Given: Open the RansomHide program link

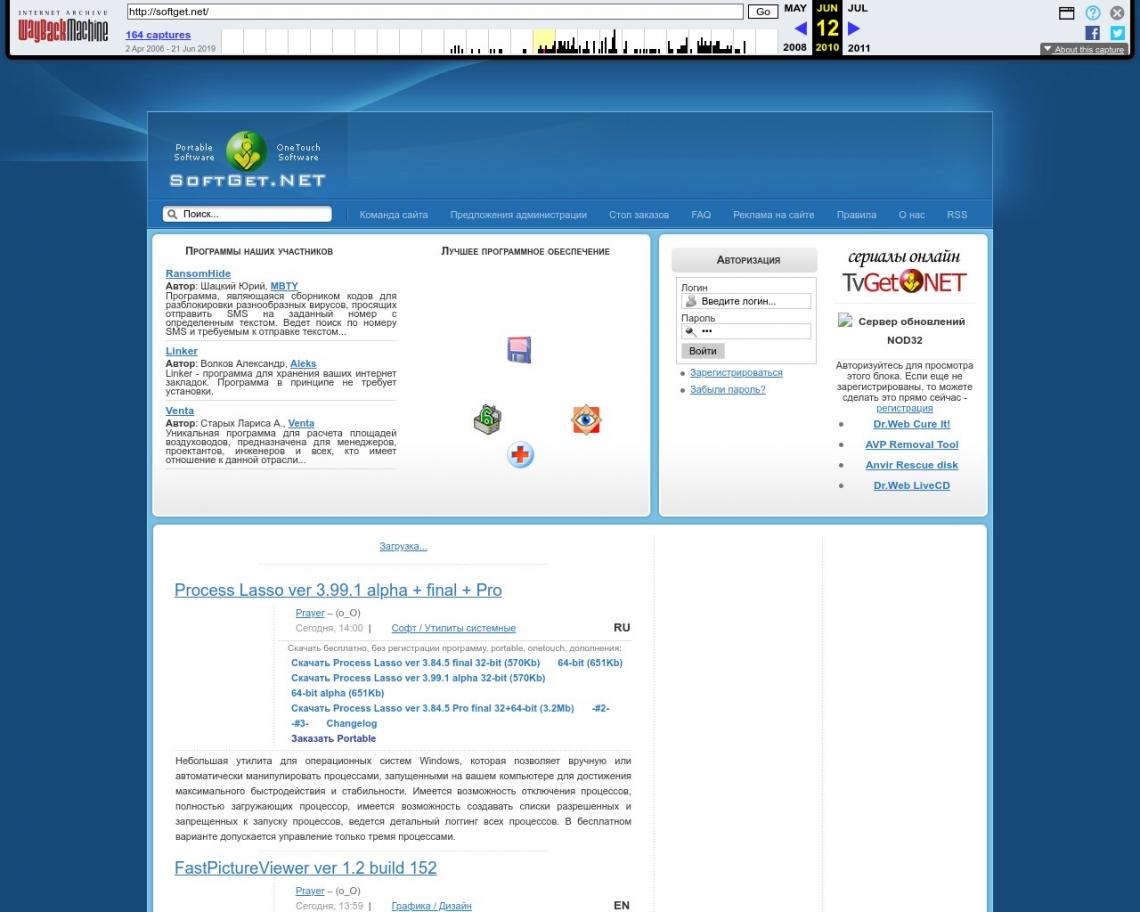Looking at the screenshot, I should (198, 273).
